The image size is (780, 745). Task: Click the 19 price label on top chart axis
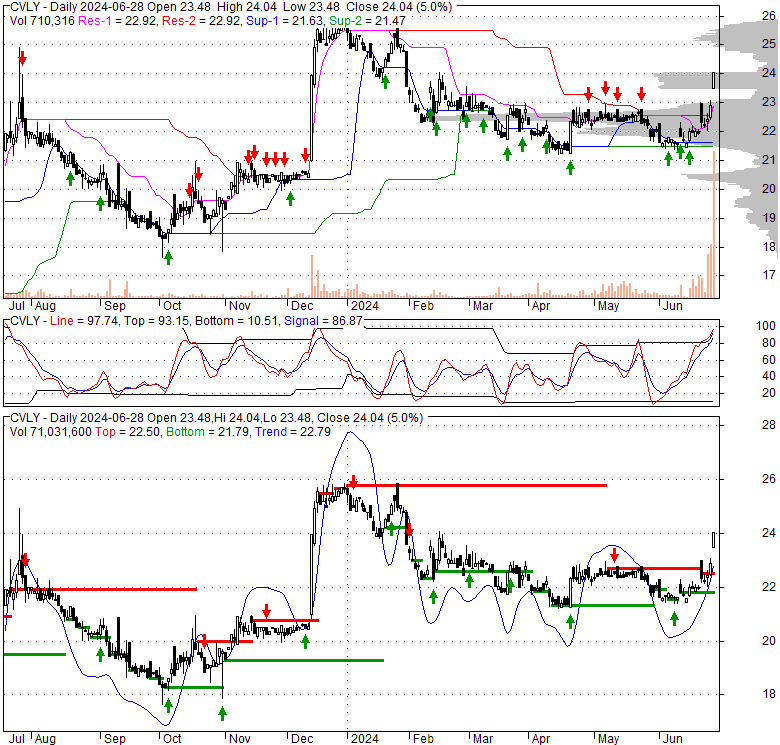point(769,217)
